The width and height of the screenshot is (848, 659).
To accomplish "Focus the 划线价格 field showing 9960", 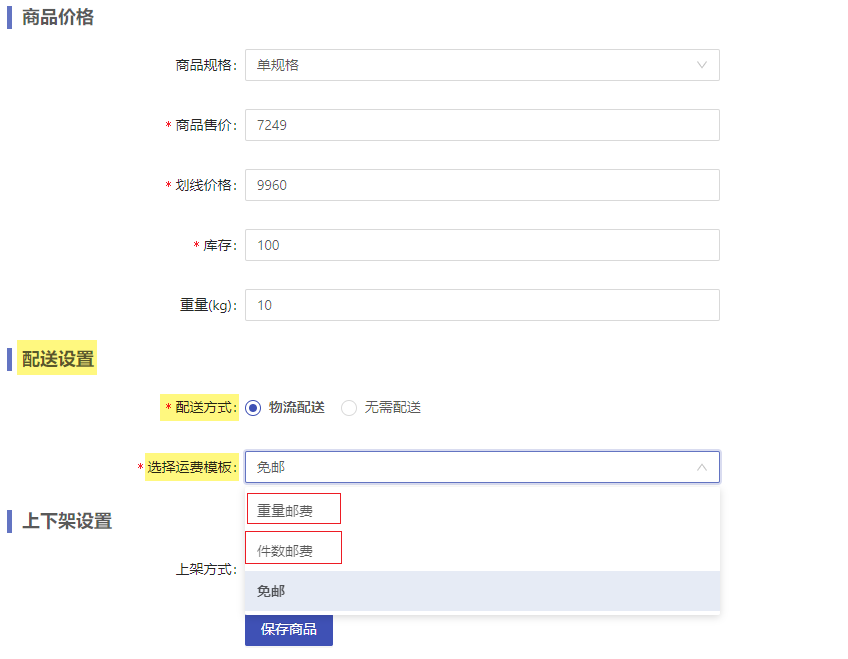I will 482,185.
